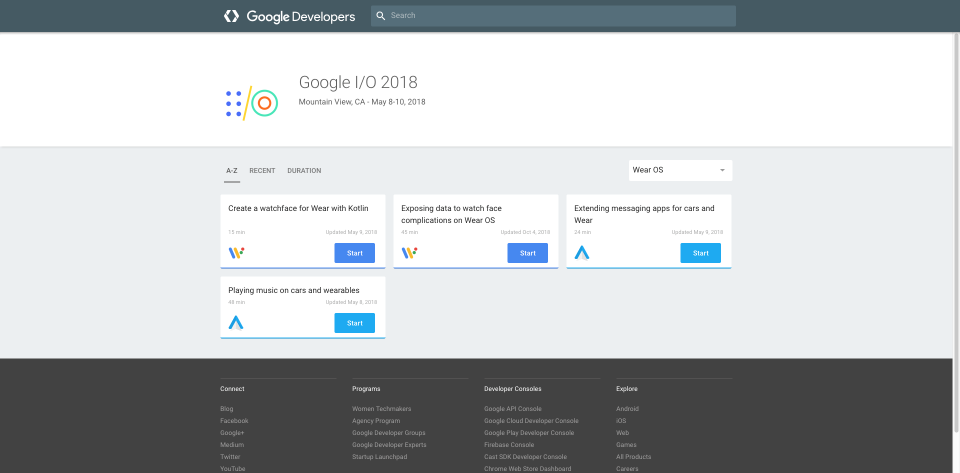Screen dimensions: 960x473
Task: Open Google Developer Experts link
Action: (x=389, y=445)
